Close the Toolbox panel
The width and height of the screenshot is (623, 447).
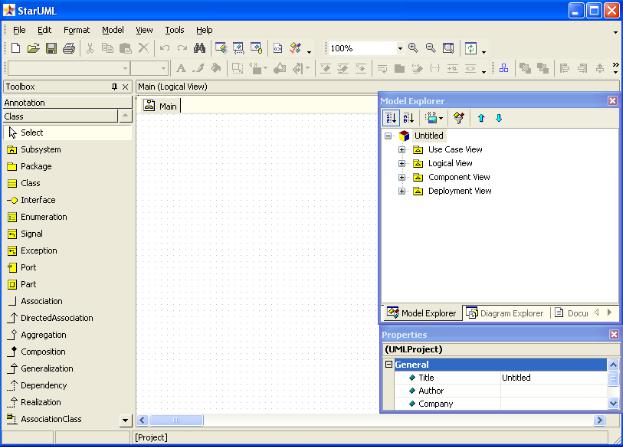(x=126, y=86)
